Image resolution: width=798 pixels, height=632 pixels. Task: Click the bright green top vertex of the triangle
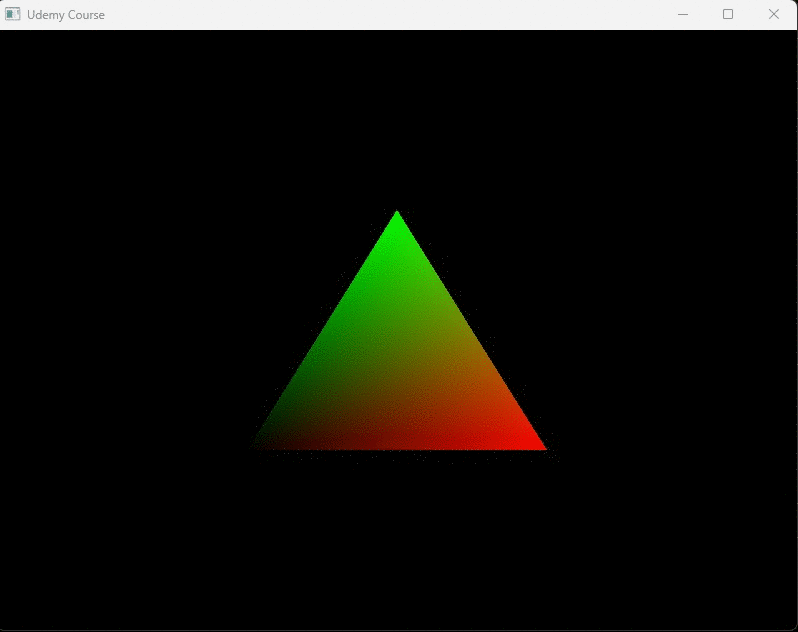click(x=397, y=218)
